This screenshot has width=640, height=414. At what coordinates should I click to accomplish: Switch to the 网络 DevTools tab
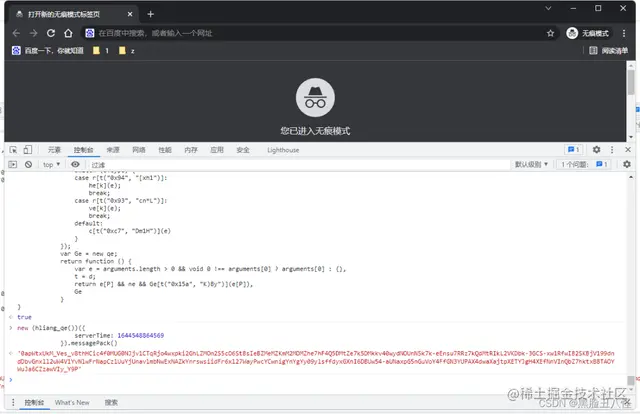point(139,150)
